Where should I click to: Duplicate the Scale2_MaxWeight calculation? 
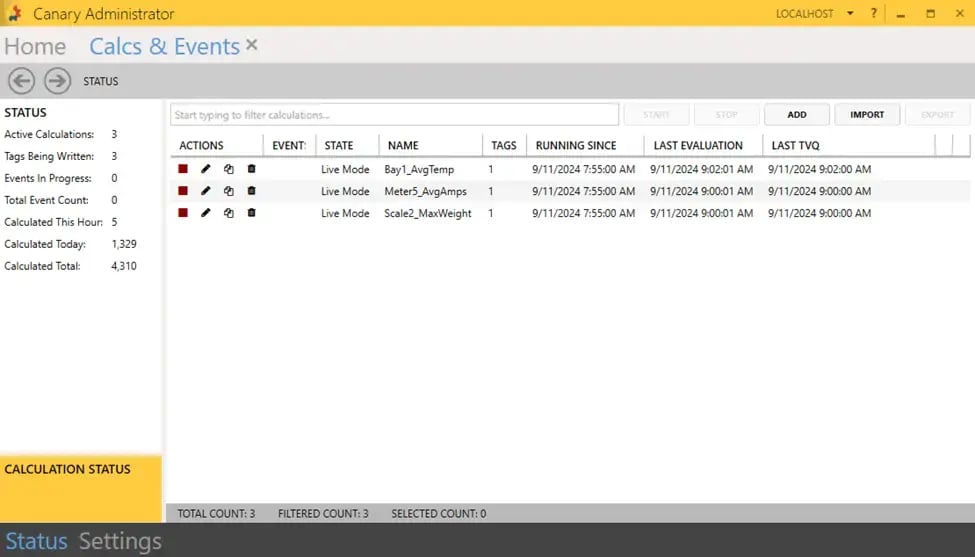[229, 213]
